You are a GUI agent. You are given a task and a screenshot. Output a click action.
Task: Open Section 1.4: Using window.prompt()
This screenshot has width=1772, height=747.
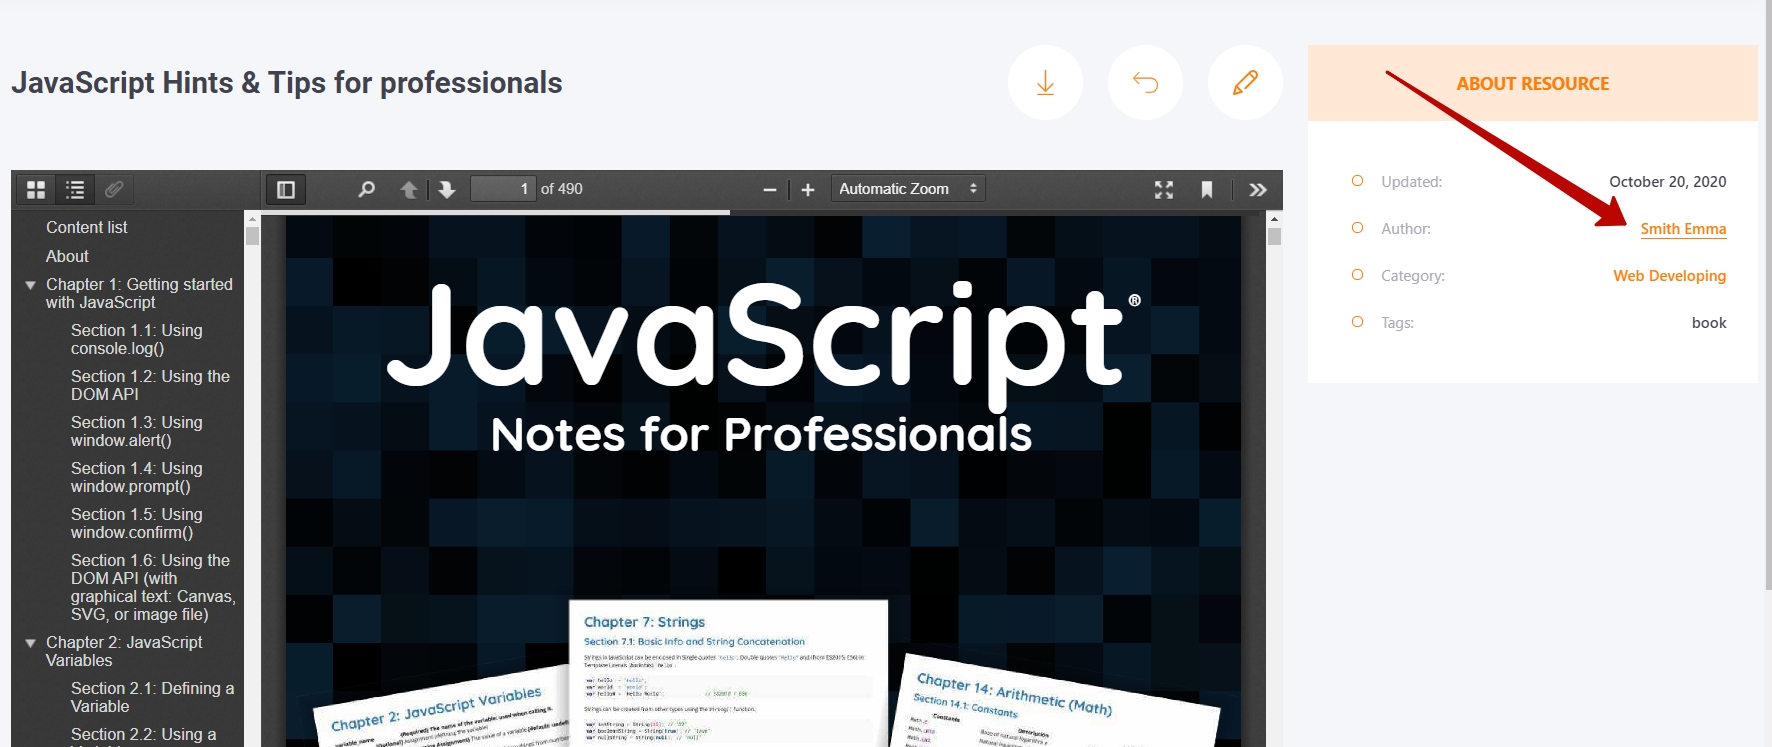(137, 477)
